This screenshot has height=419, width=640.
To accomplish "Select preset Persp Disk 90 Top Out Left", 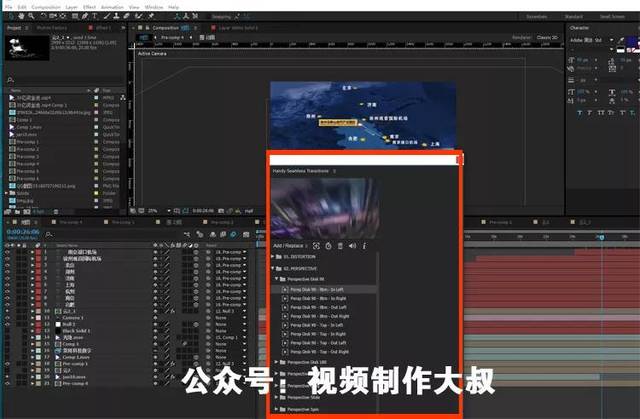I will pos(318,343).
